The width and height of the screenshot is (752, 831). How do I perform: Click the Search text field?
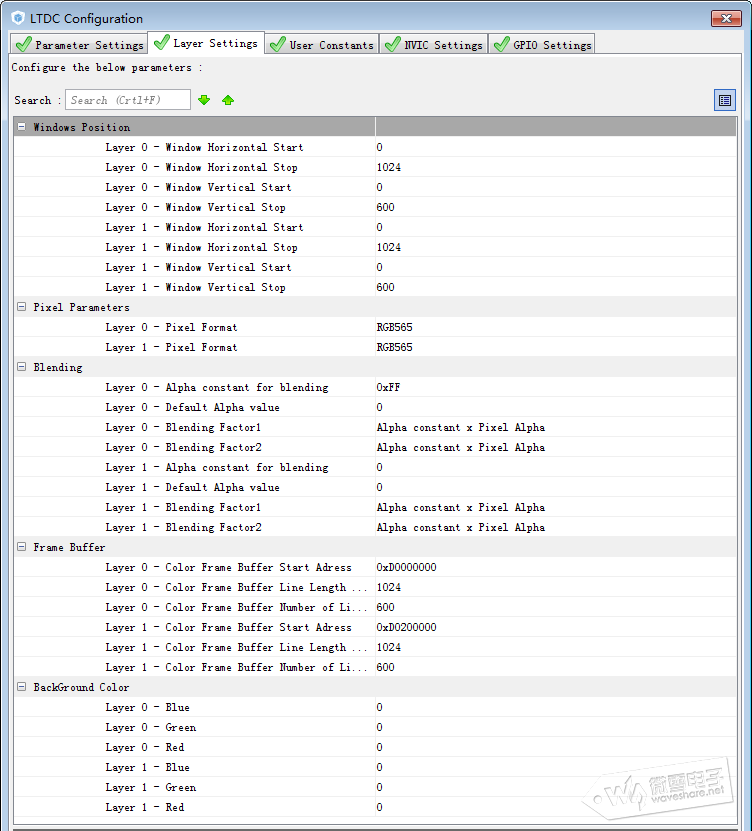(128, 100)
